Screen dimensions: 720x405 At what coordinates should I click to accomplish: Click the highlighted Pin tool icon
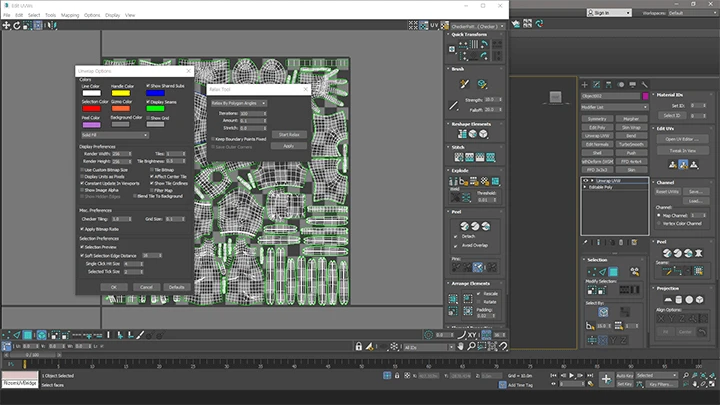pyautogui.click(x=478, y=267)
